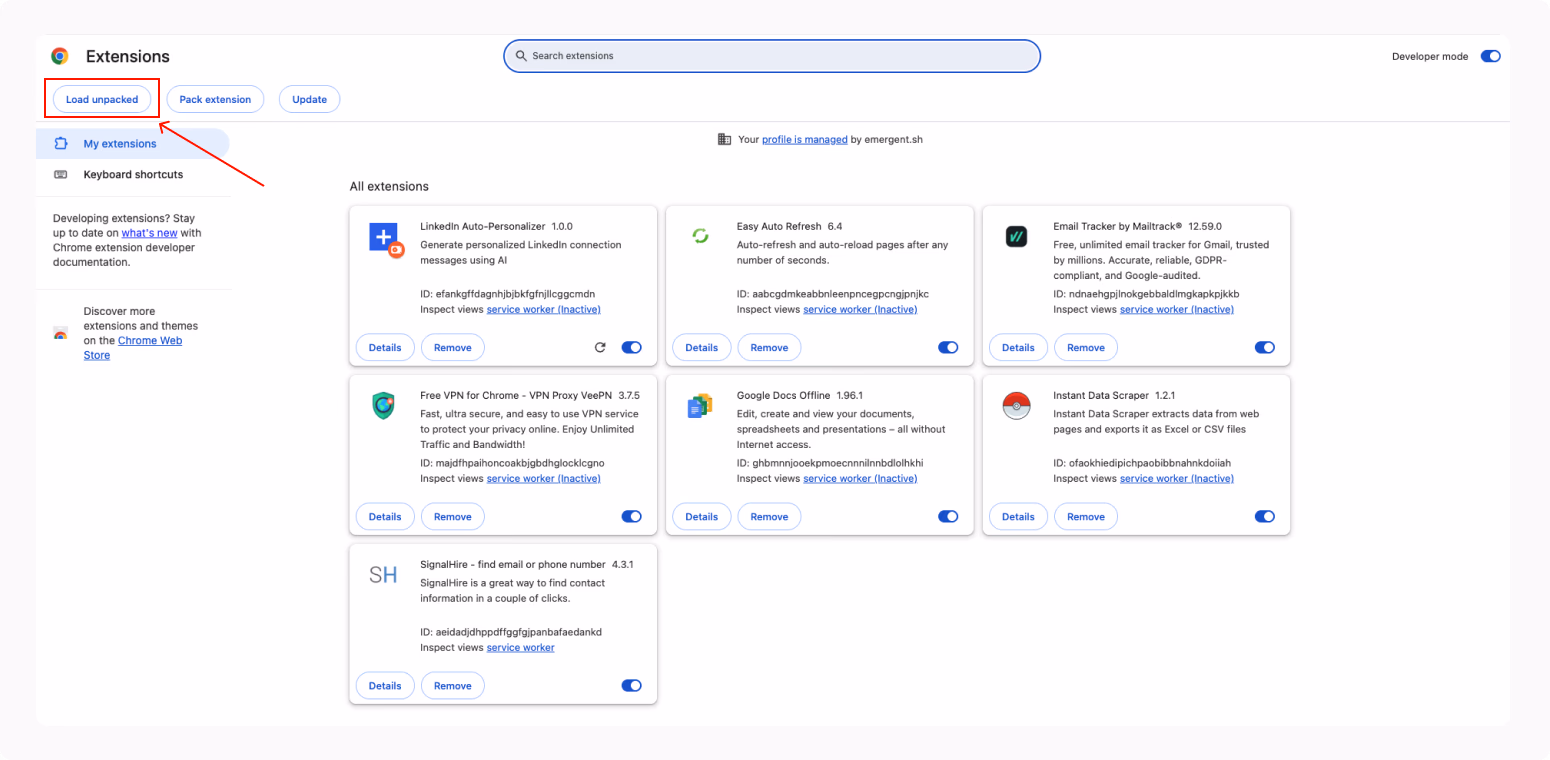Image resolution: width=1550 pixels, height=760 pixels.
Task: Click the Google Docs Offline extension icon
Action: point(700,406)
